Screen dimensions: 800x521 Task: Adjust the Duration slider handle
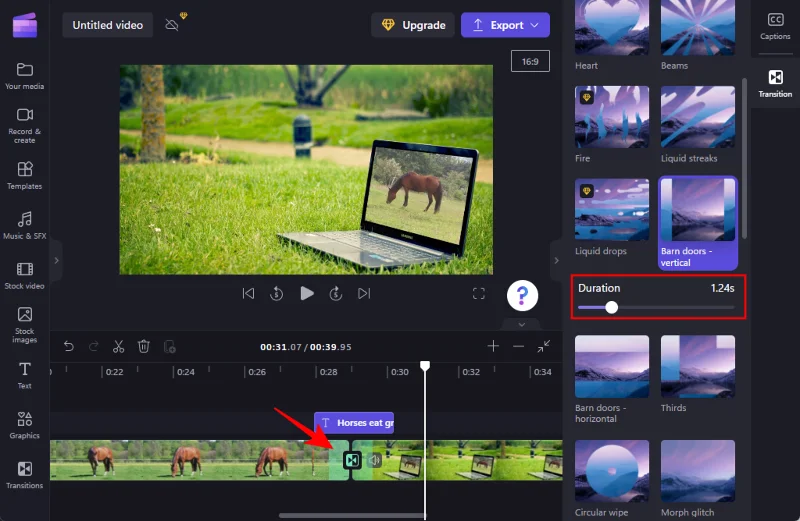coord(612,307)
